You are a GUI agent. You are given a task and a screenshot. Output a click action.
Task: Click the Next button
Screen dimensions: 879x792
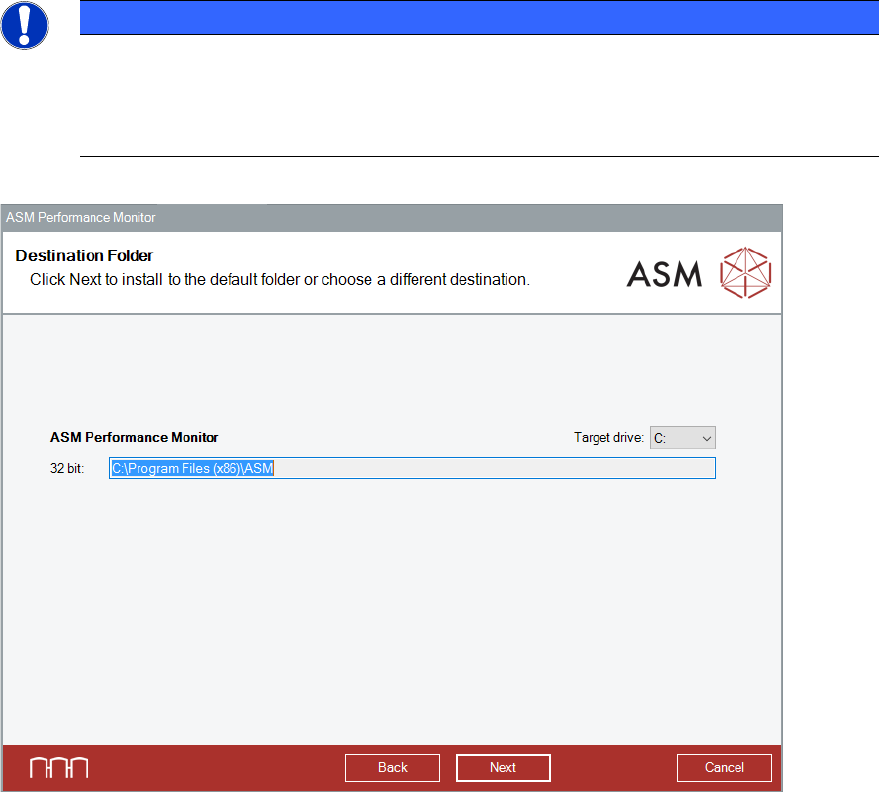point(503,767)
